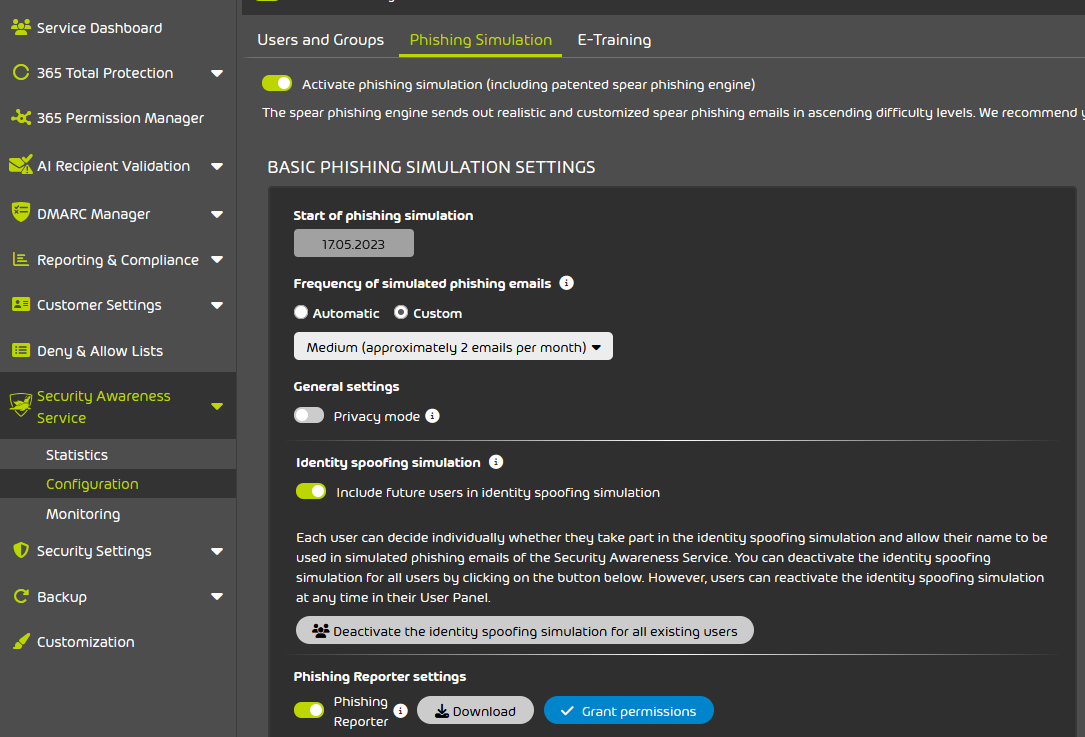Open Customization in sidebar

pyautogui.click(x=86, y=642)
